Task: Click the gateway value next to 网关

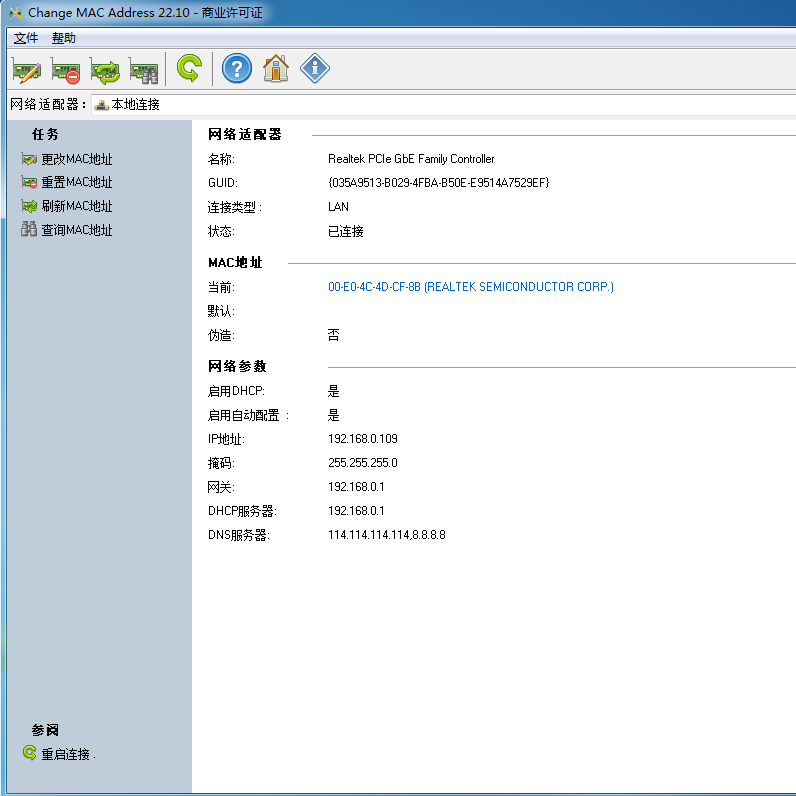Action: (x=356, y=487)
